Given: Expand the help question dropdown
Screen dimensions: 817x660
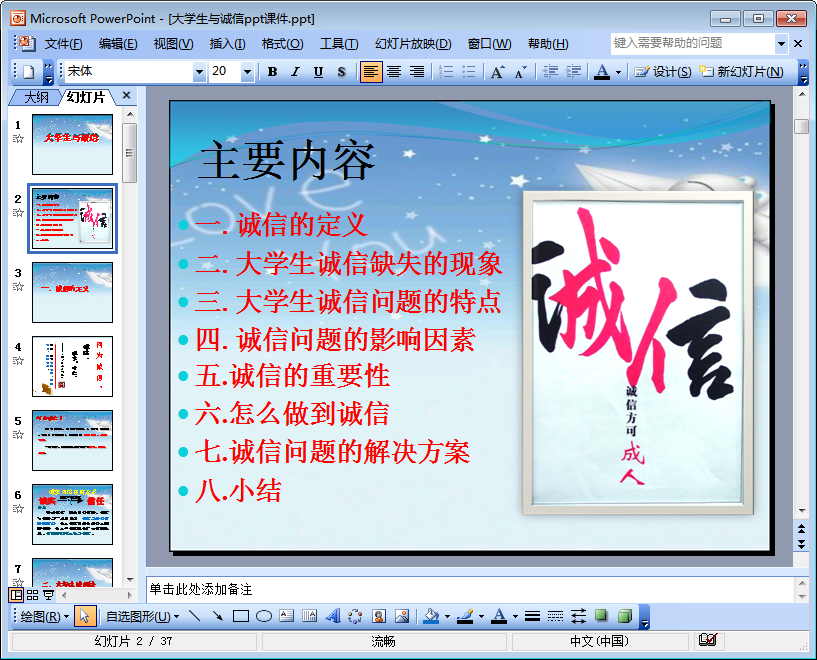Looking at the screenshot, I should click(x=781, y=44).
